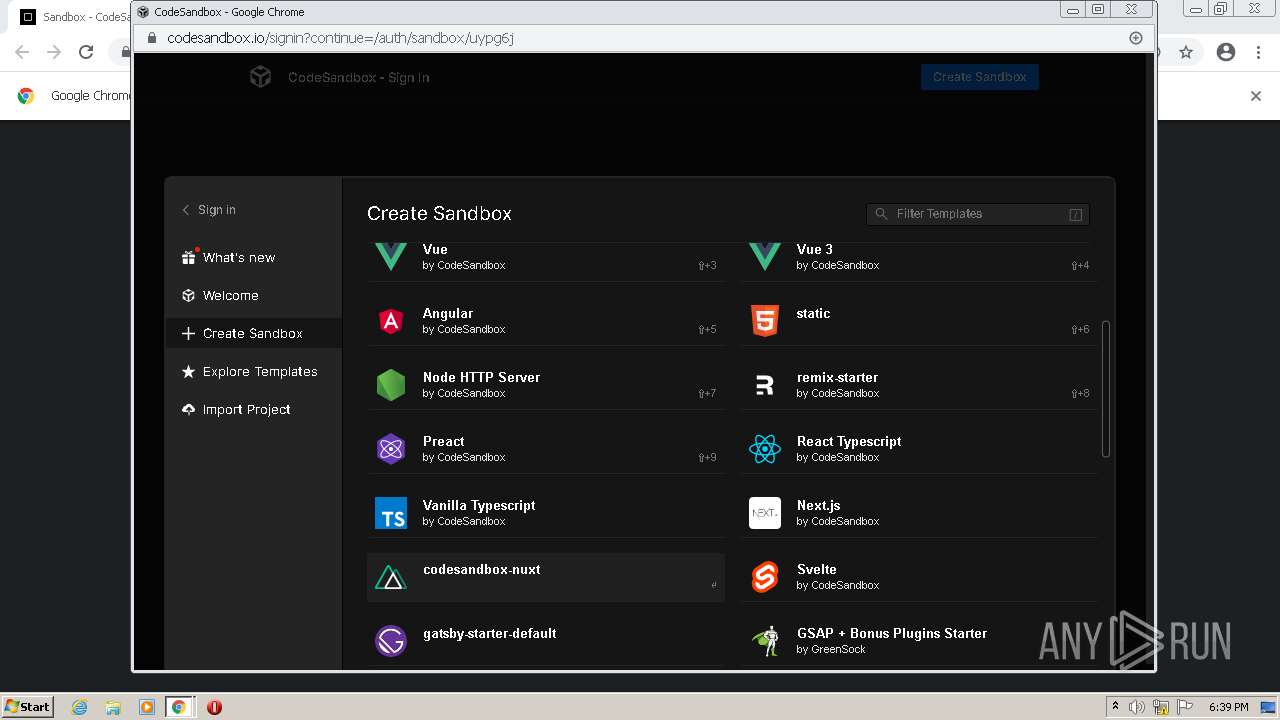Select Create Sandbox in the sidebar
1280x720 pixels.
pyautogui.click(x=254, y=333)
